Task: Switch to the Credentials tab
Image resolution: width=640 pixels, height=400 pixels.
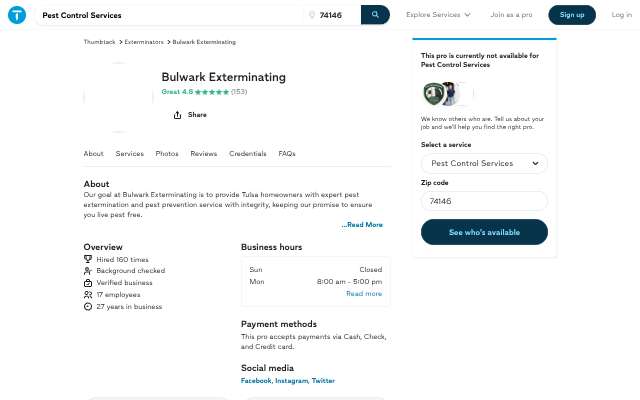Action: (248, 153)
